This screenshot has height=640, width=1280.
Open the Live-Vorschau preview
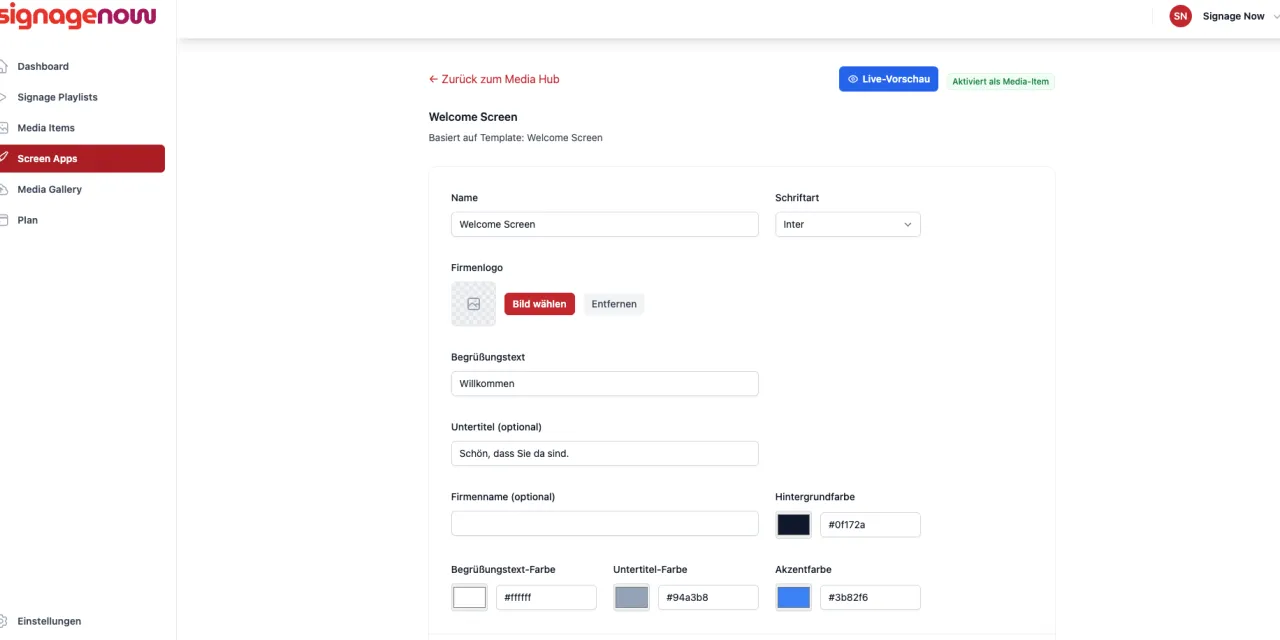click(888, 79)
